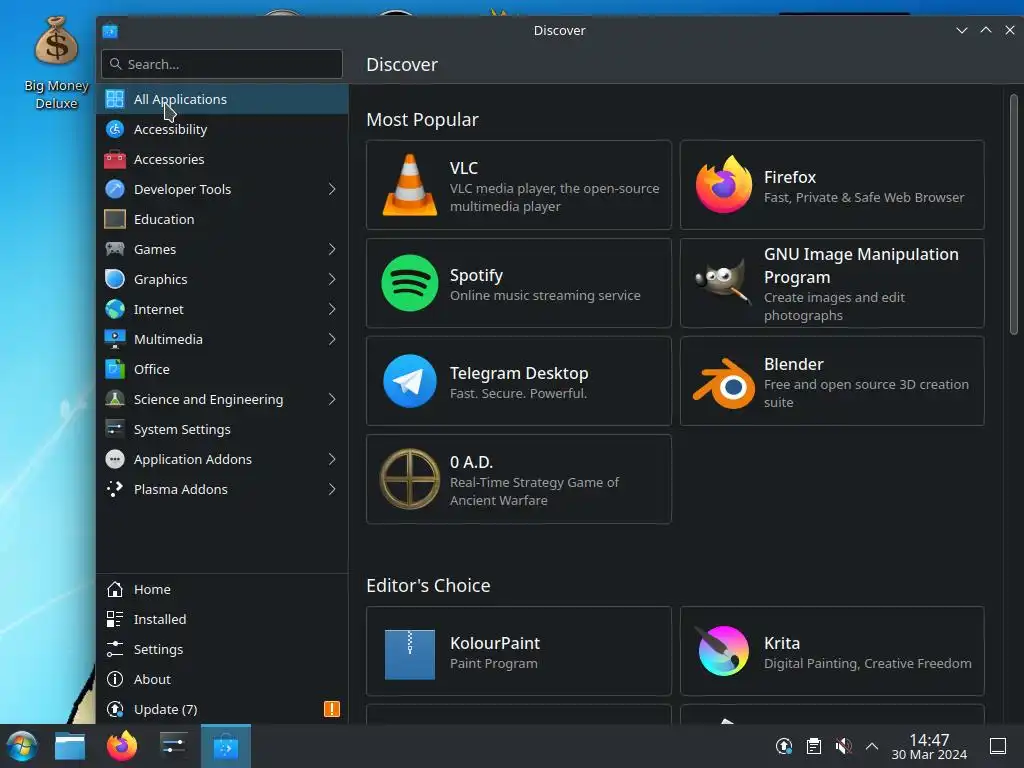Click the Blender logo icon
The image size is (1024, 768).
(x=723, y=383)
